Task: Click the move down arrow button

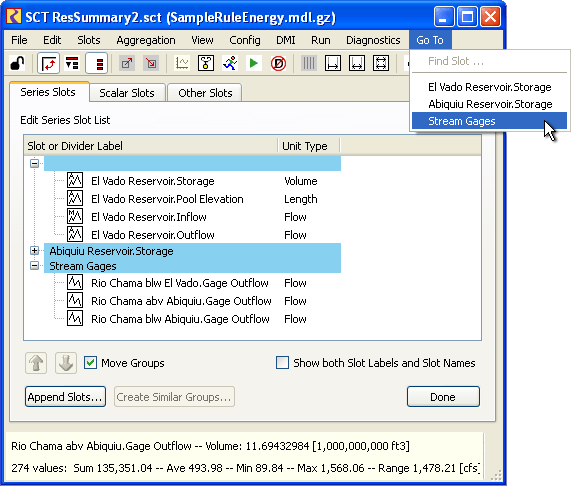Action: coord(66,363)
